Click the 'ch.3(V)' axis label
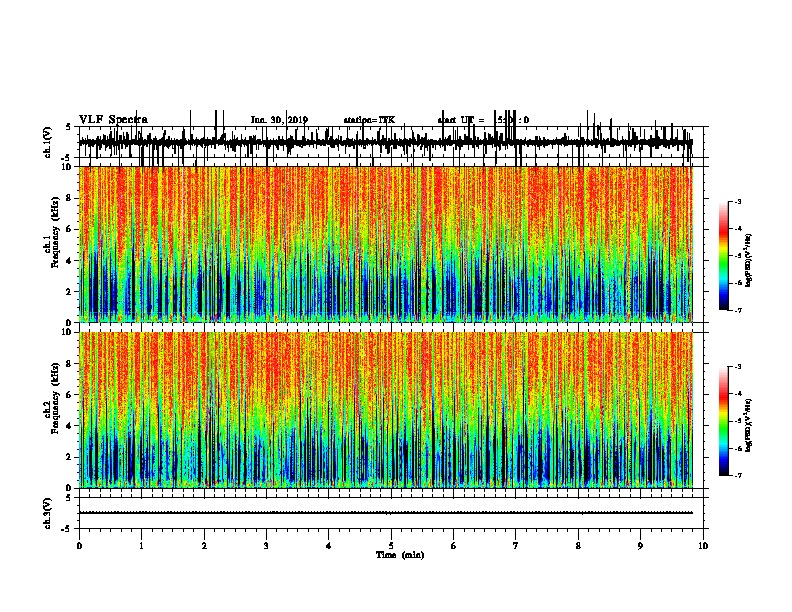Screen dimensions: 792x612 (x=48, y=513)
